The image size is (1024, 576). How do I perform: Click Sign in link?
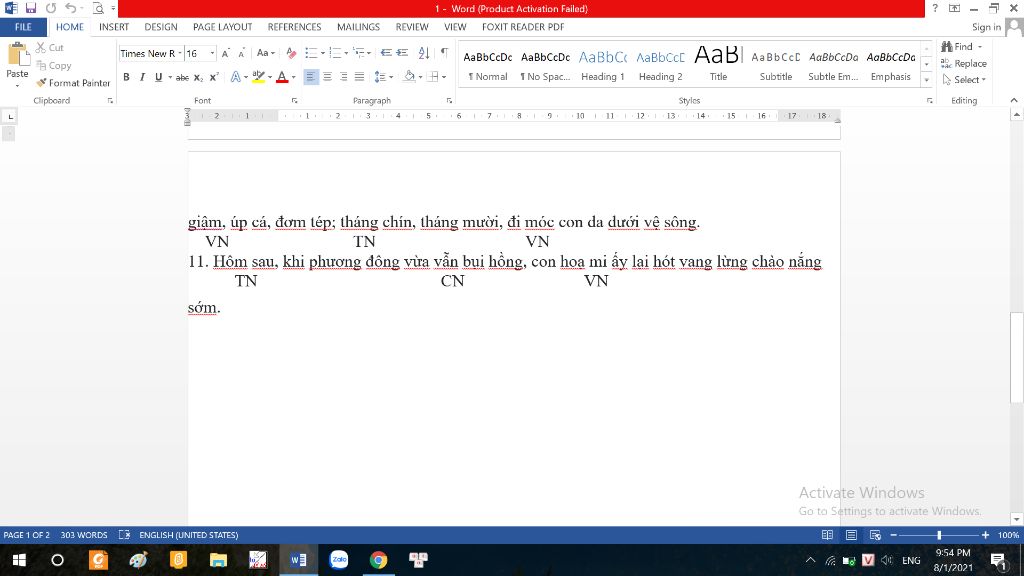[986, 27]
